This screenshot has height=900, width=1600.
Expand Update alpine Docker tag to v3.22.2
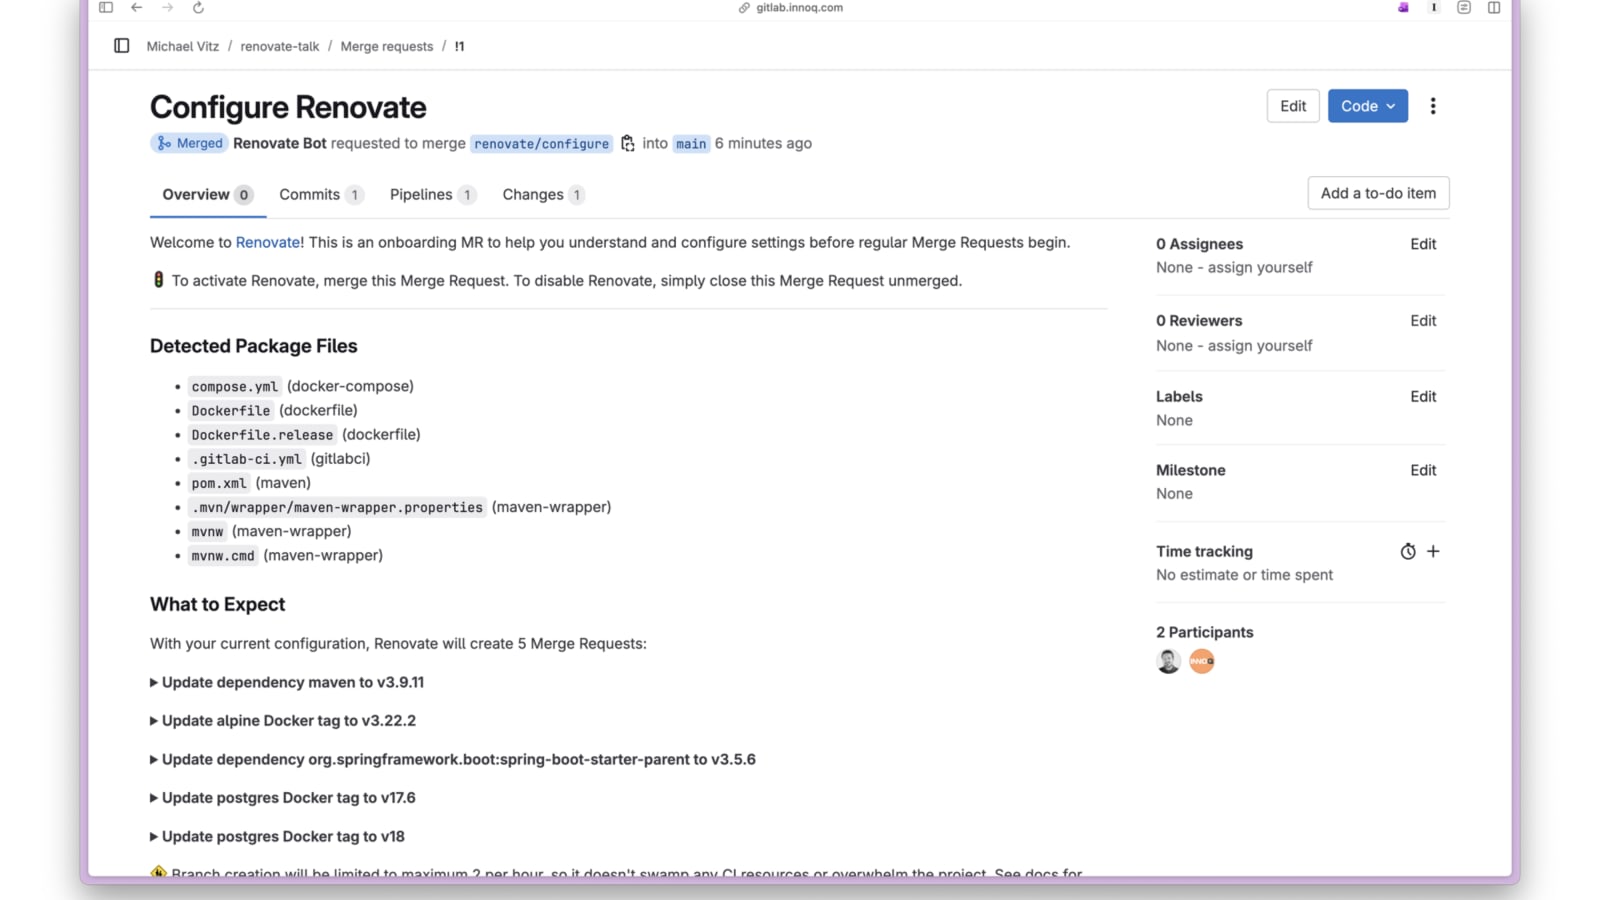pyautogui.click(x=283, y=721)
